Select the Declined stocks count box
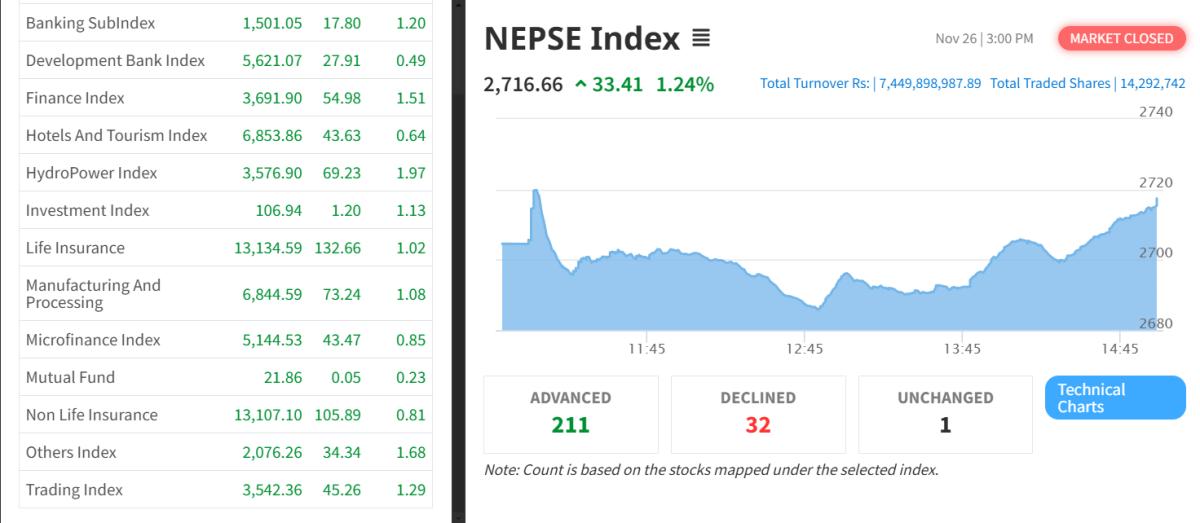Viewport: 1200px width, 523px height. [x=758, y=413]
